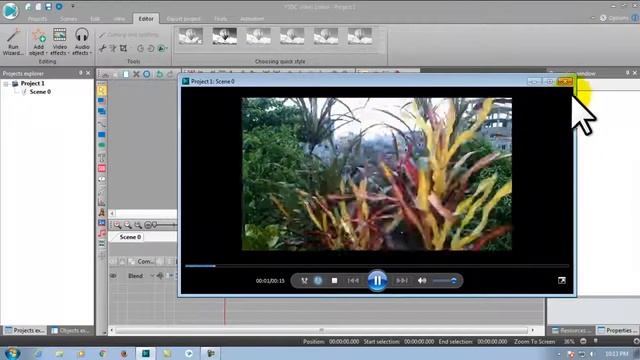The width and height of the screenshot is (640, 360).
Task: Select the animation figure tool
Action: click(x=102, y=212)
